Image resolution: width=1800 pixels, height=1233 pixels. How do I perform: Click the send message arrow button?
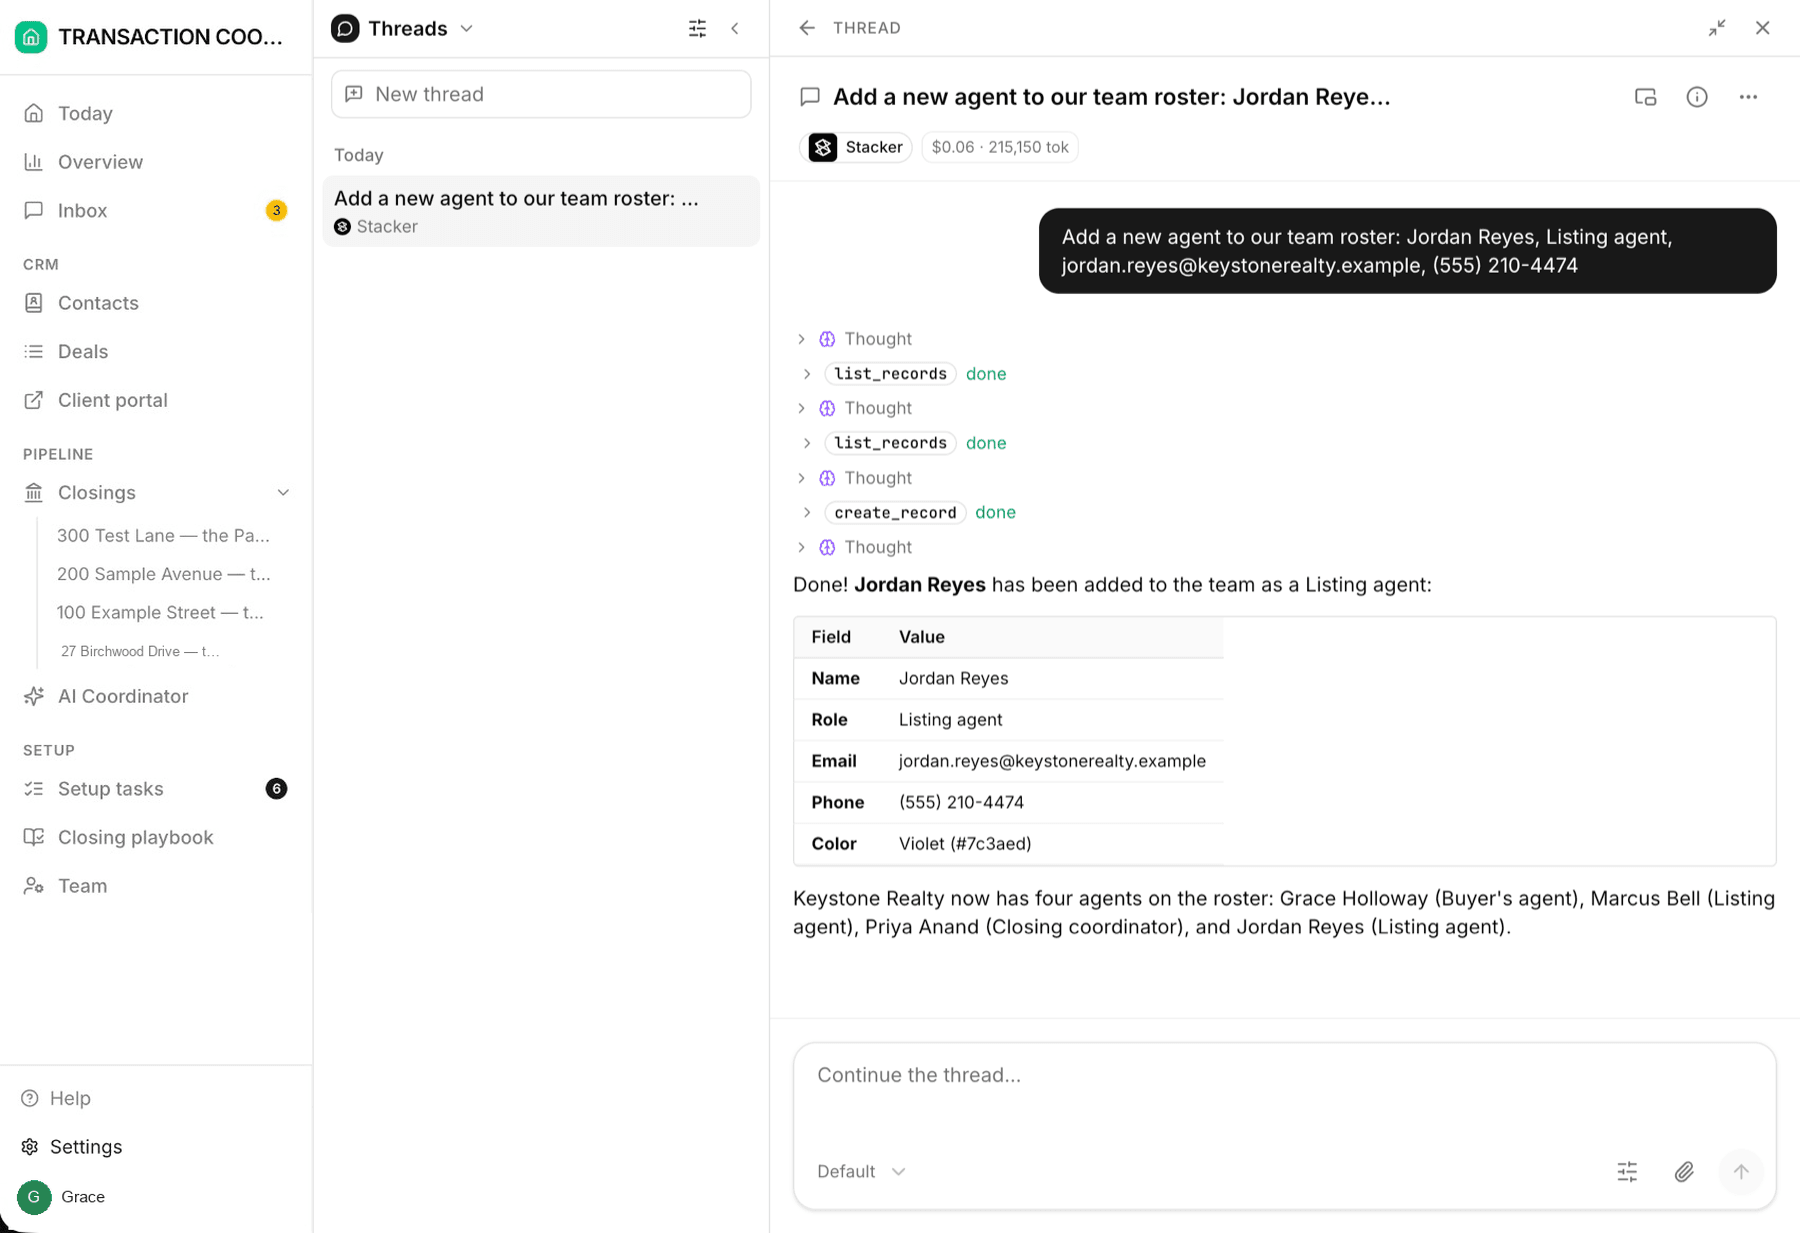pos(1741,1171)
